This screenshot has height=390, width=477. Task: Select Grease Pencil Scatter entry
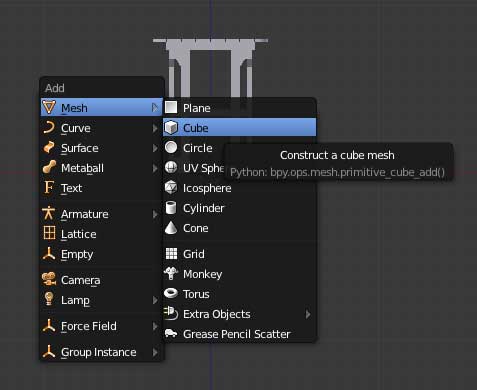point(239,334)
